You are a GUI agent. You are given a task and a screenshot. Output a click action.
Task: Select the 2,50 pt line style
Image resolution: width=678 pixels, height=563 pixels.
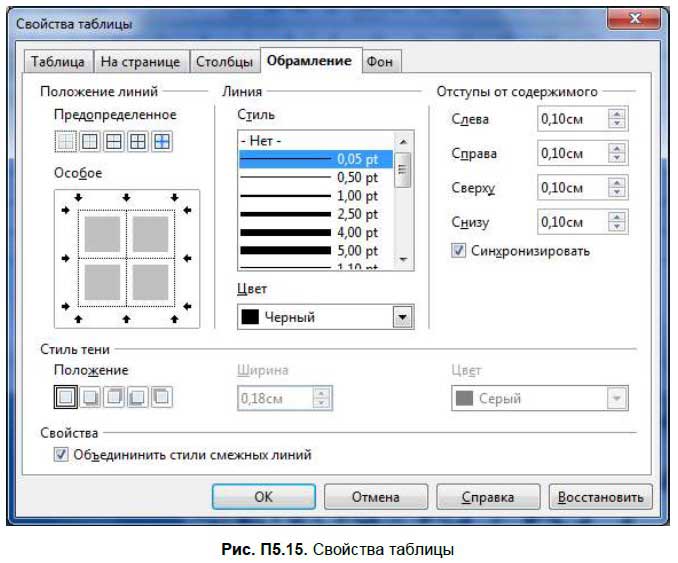pyautogui.click(x=316, y=214)
